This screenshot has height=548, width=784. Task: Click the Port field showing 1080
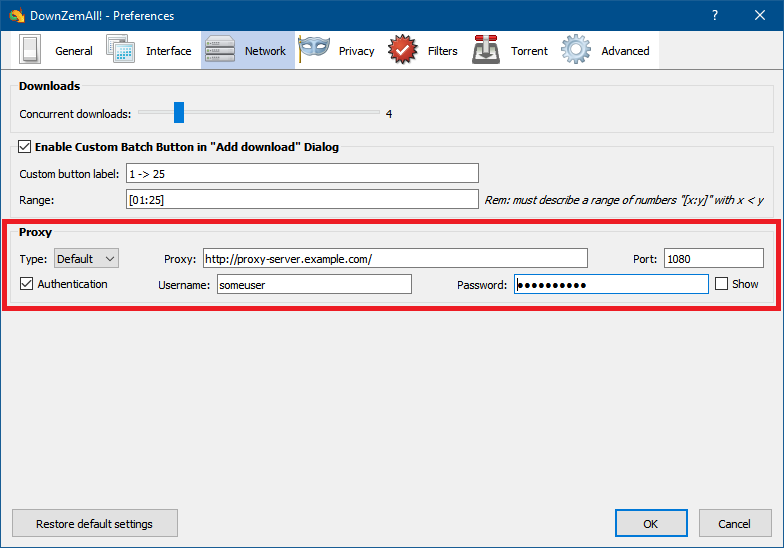[x=714, y=258]
